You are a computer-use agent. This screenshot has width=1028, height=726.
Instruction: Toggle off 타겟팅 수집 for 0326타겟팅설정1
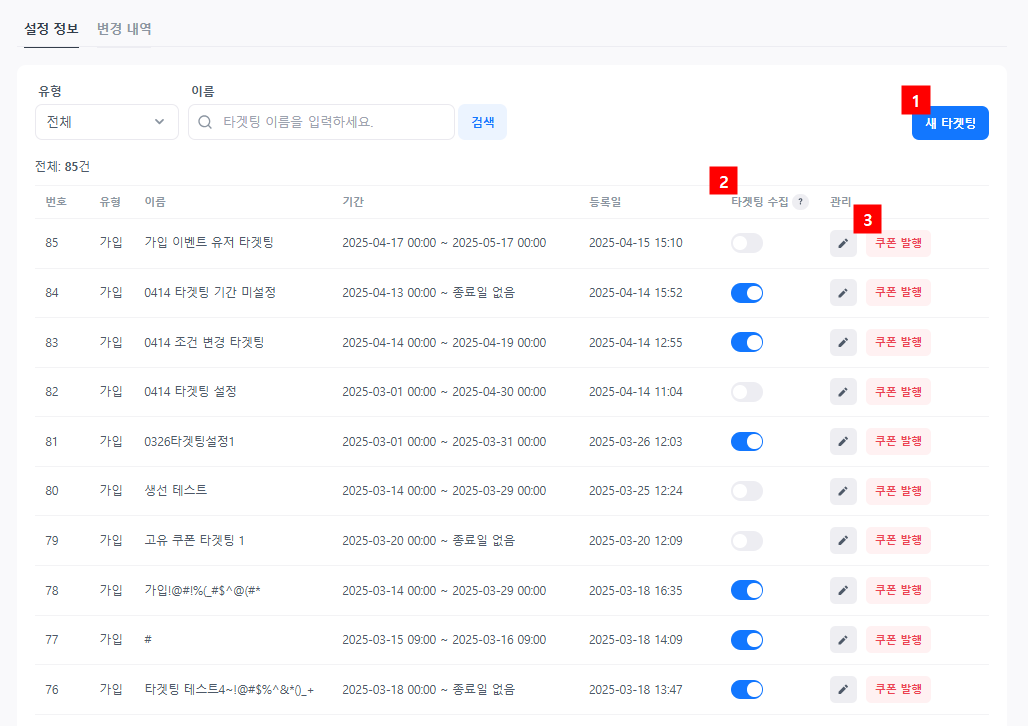[x=747, y=441]
